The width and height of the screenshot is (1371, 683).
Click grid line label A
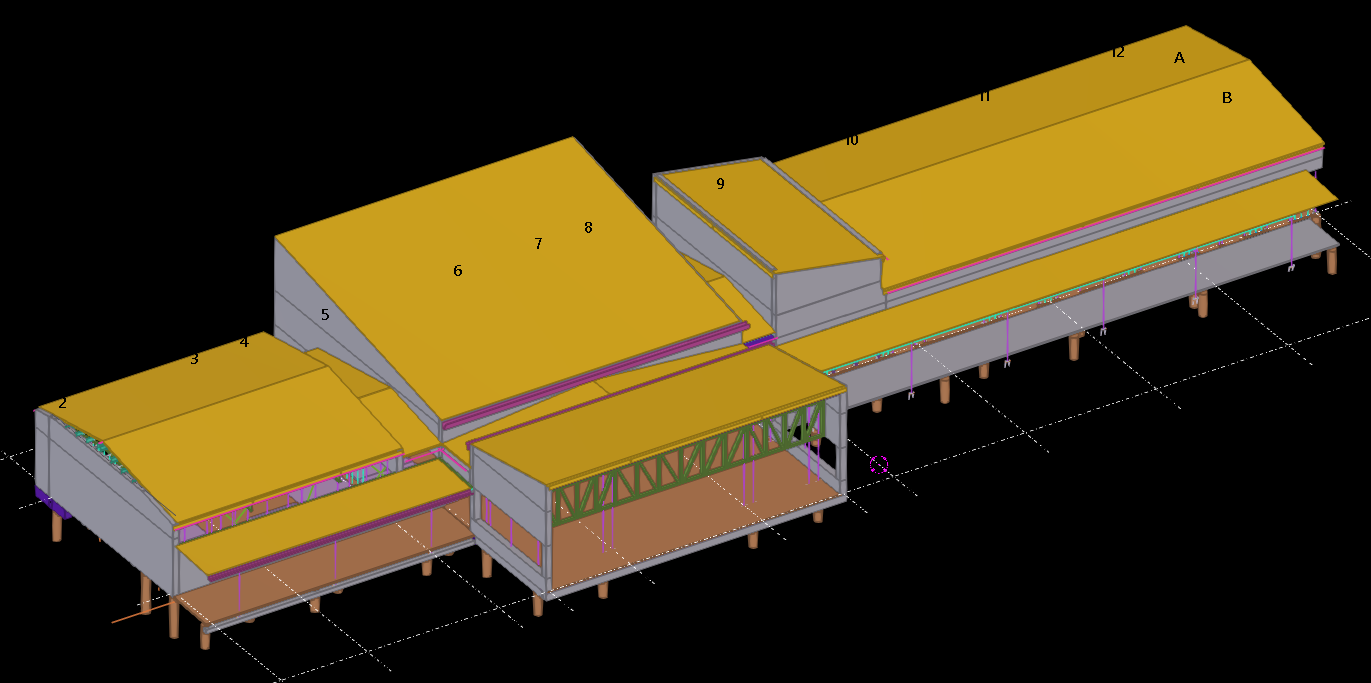(1179, 58)
